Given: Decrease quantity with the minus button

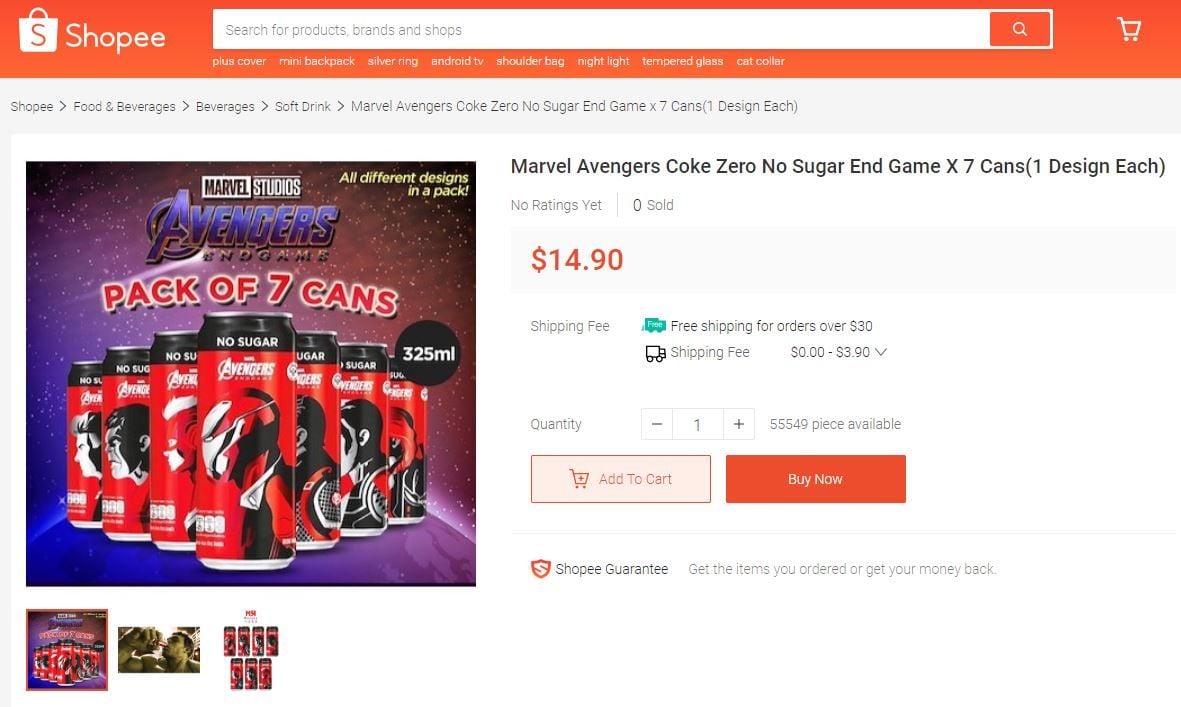Looking at the screenshot, I should (x=657, y=424).
